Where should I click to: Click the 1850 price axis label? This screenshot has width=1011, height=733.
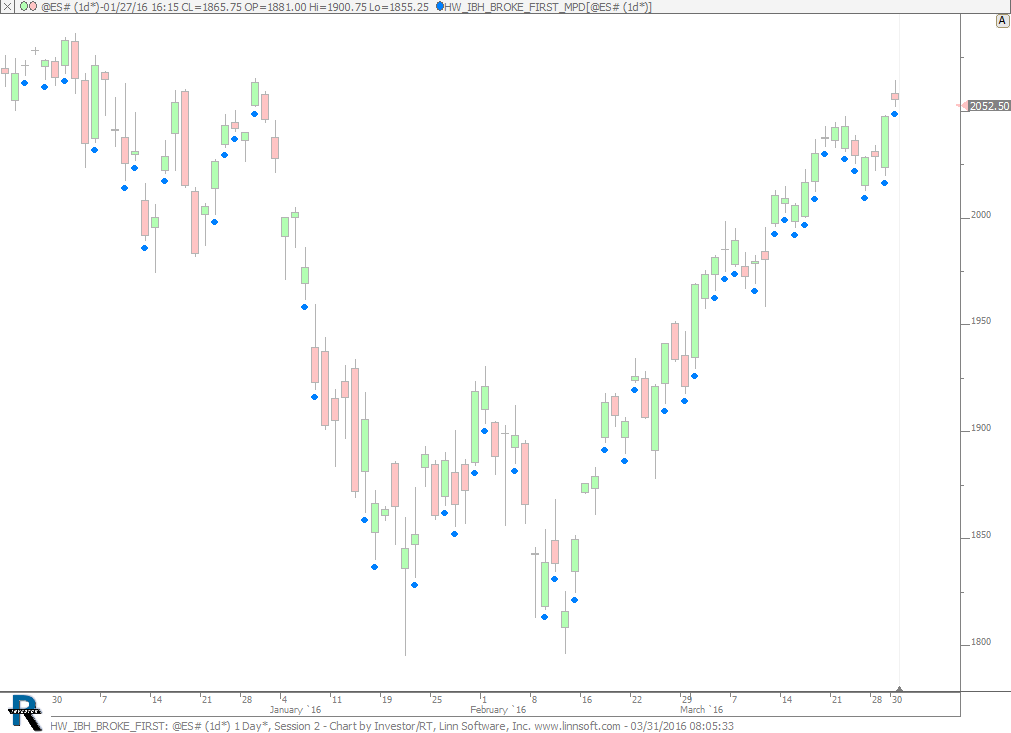[x=981, y=535]
